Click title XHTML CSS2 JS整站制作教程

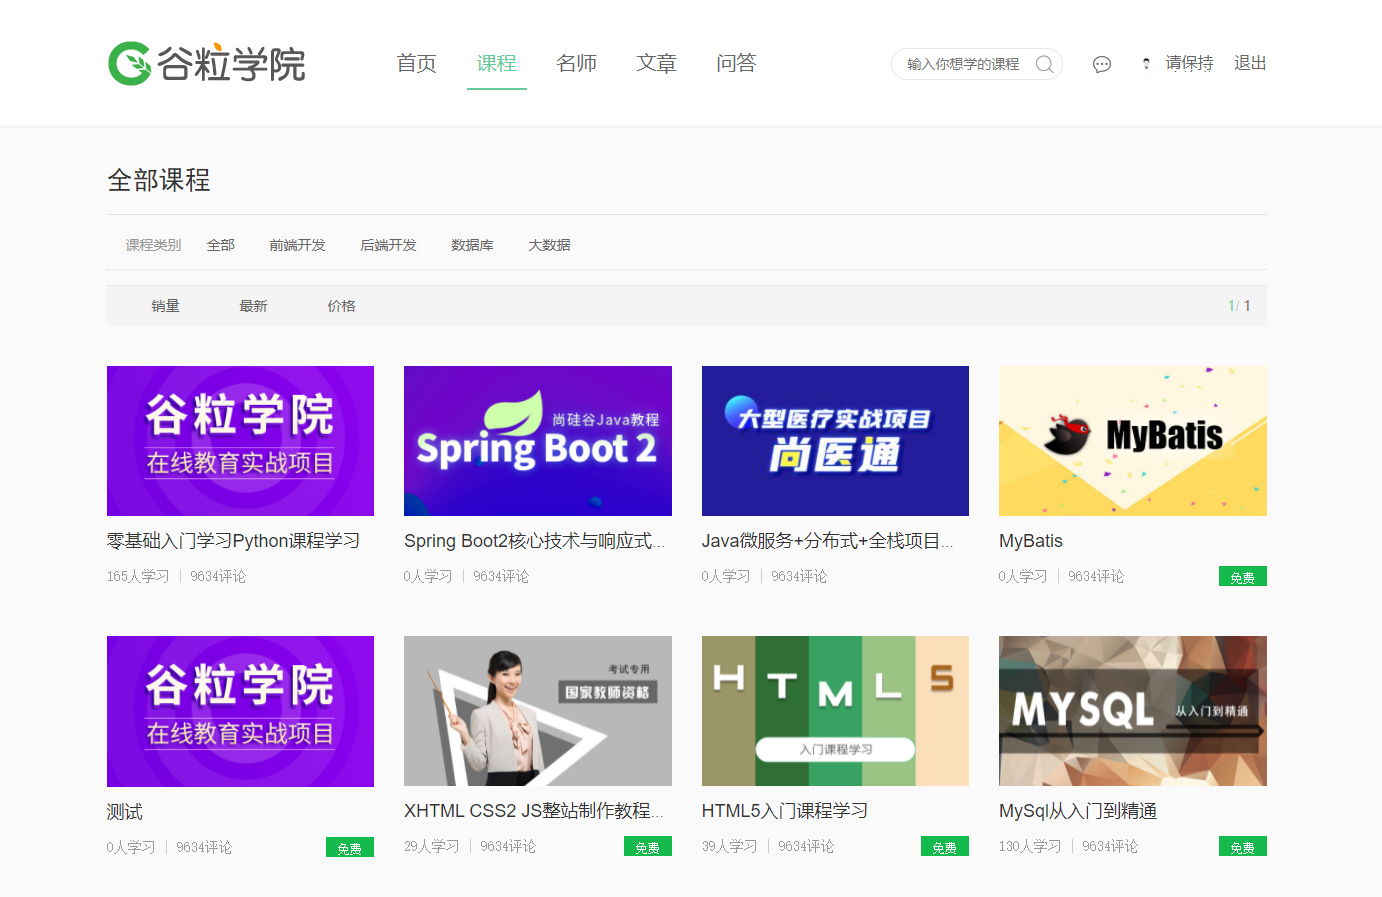click(534, 811)
